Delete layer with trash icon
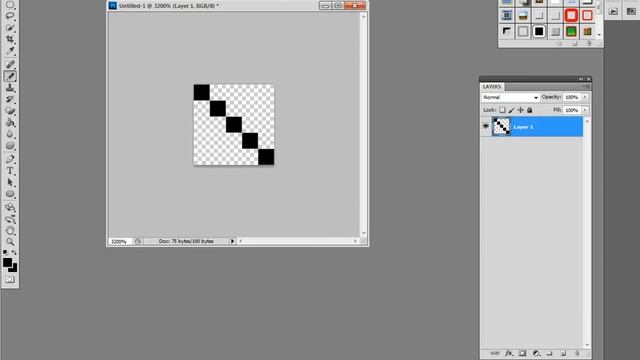This screenshot has height=360, width=640. click(x=577, y=353)
